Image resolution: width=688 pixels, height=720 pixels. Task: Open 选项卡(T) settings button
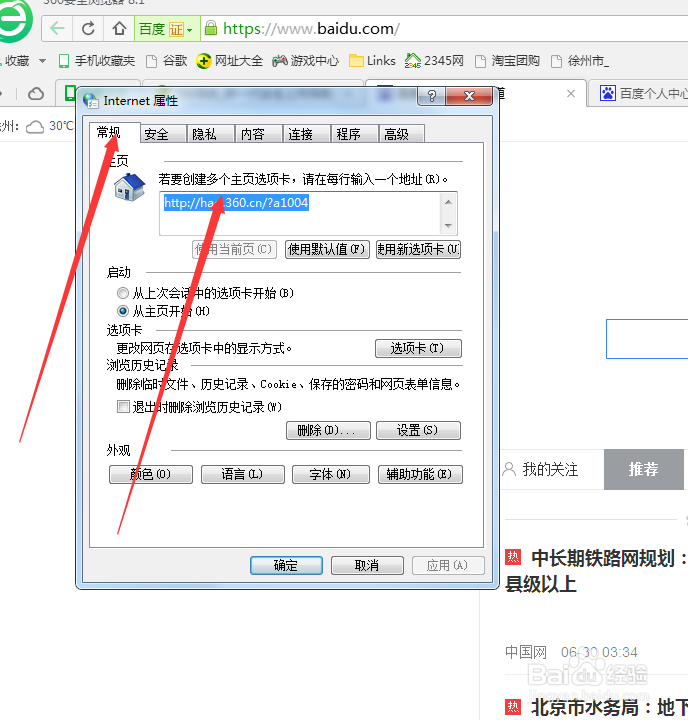pyautogui.click(x=418, y=348)
